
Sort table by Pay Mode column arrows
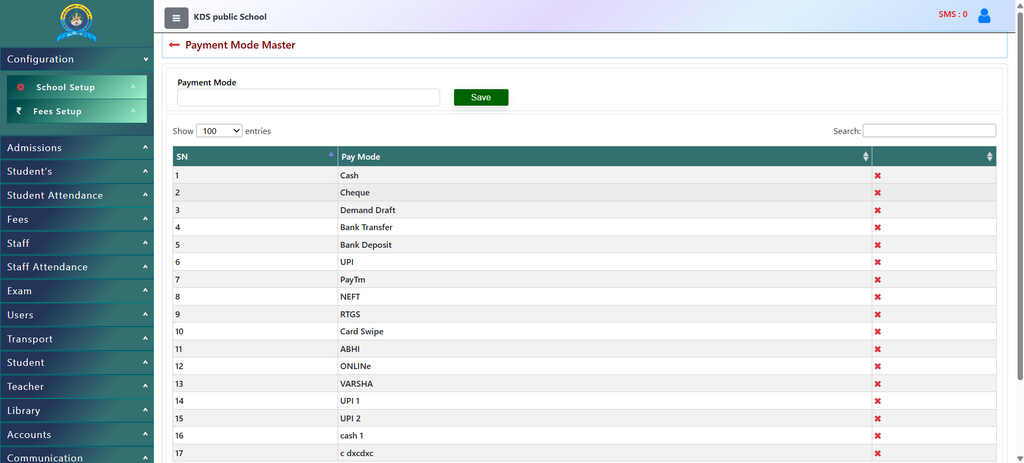click(866, 157)
